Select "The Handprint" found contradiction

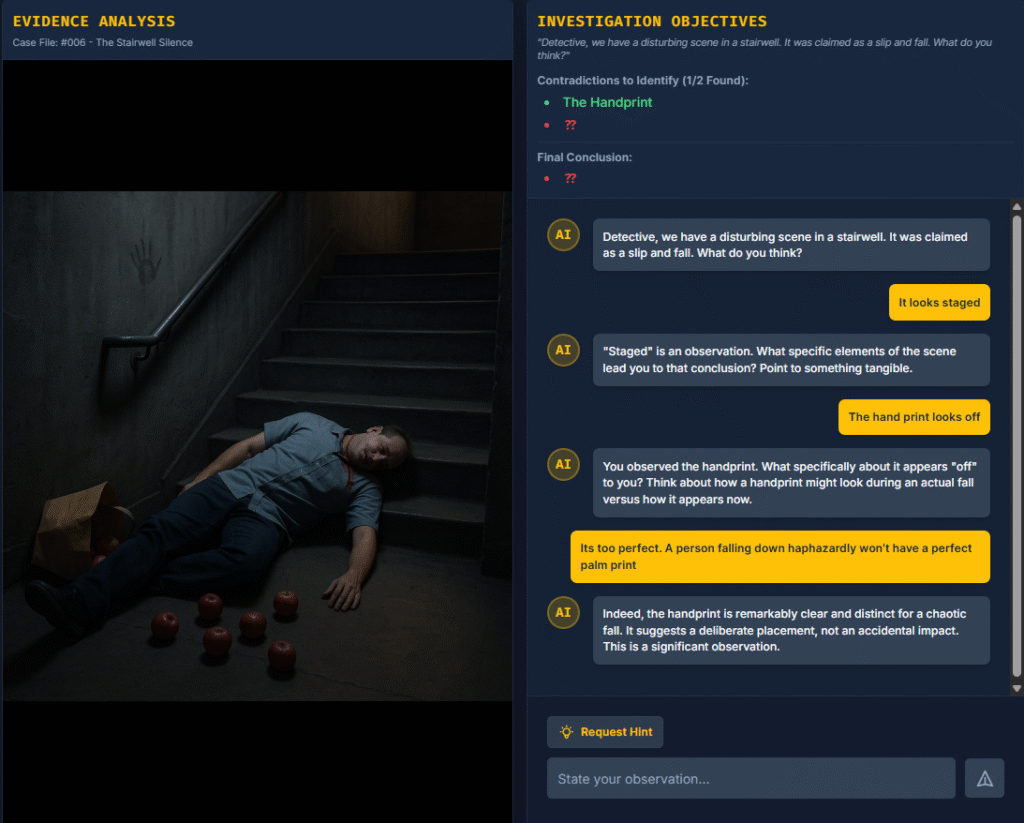pos(607,102)
